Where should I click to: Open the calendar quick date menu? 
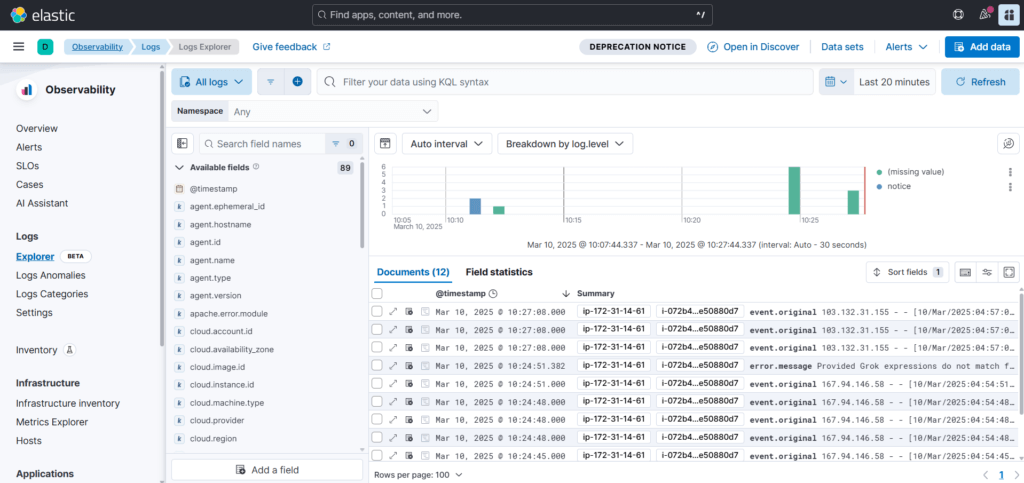coord(835,82)
